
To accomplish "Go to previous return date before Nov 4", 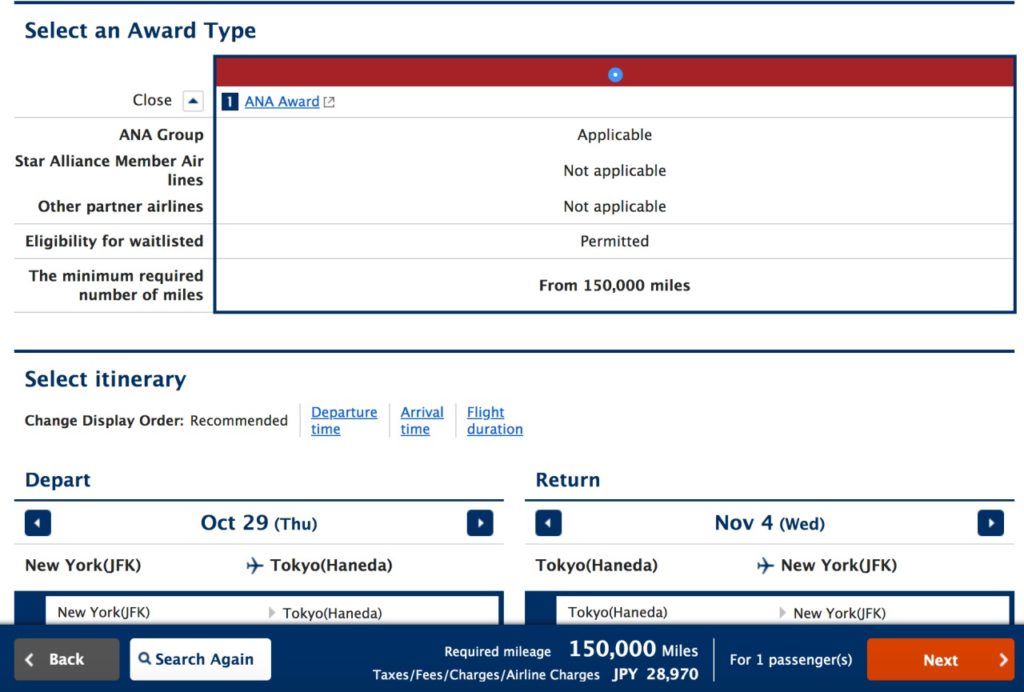I will coord(549,523).
